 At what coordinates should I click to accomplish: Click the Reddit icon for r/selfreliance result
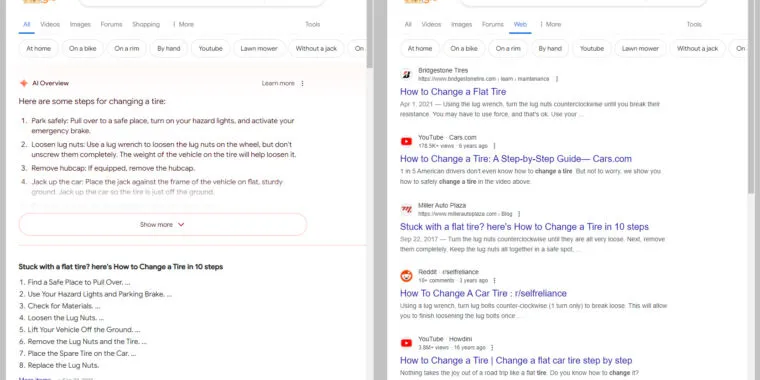pos(406,276)
